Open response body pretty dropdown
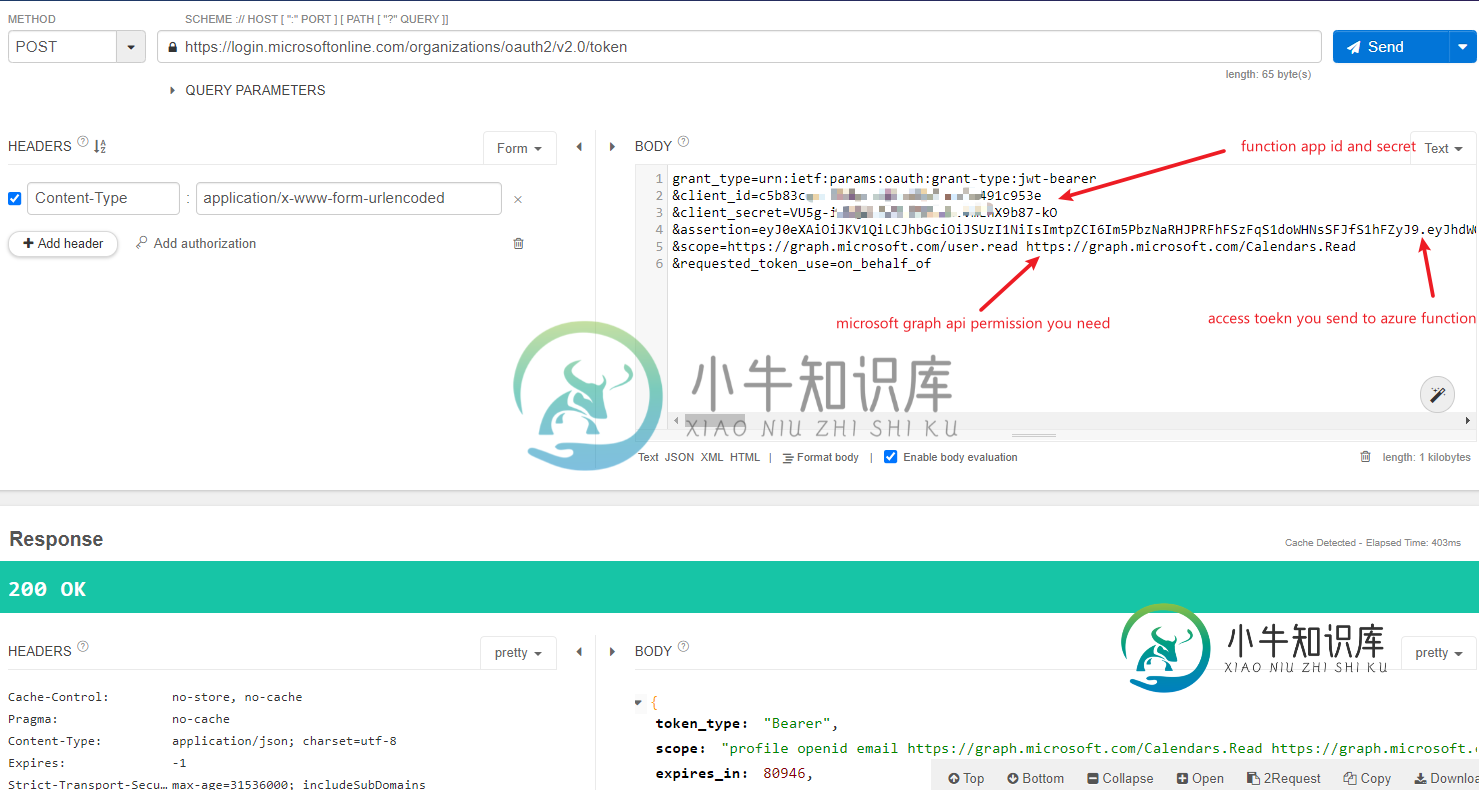The width and height of the screenshot is (1479, 790). pyautogui.click(x=1439, y=653)
